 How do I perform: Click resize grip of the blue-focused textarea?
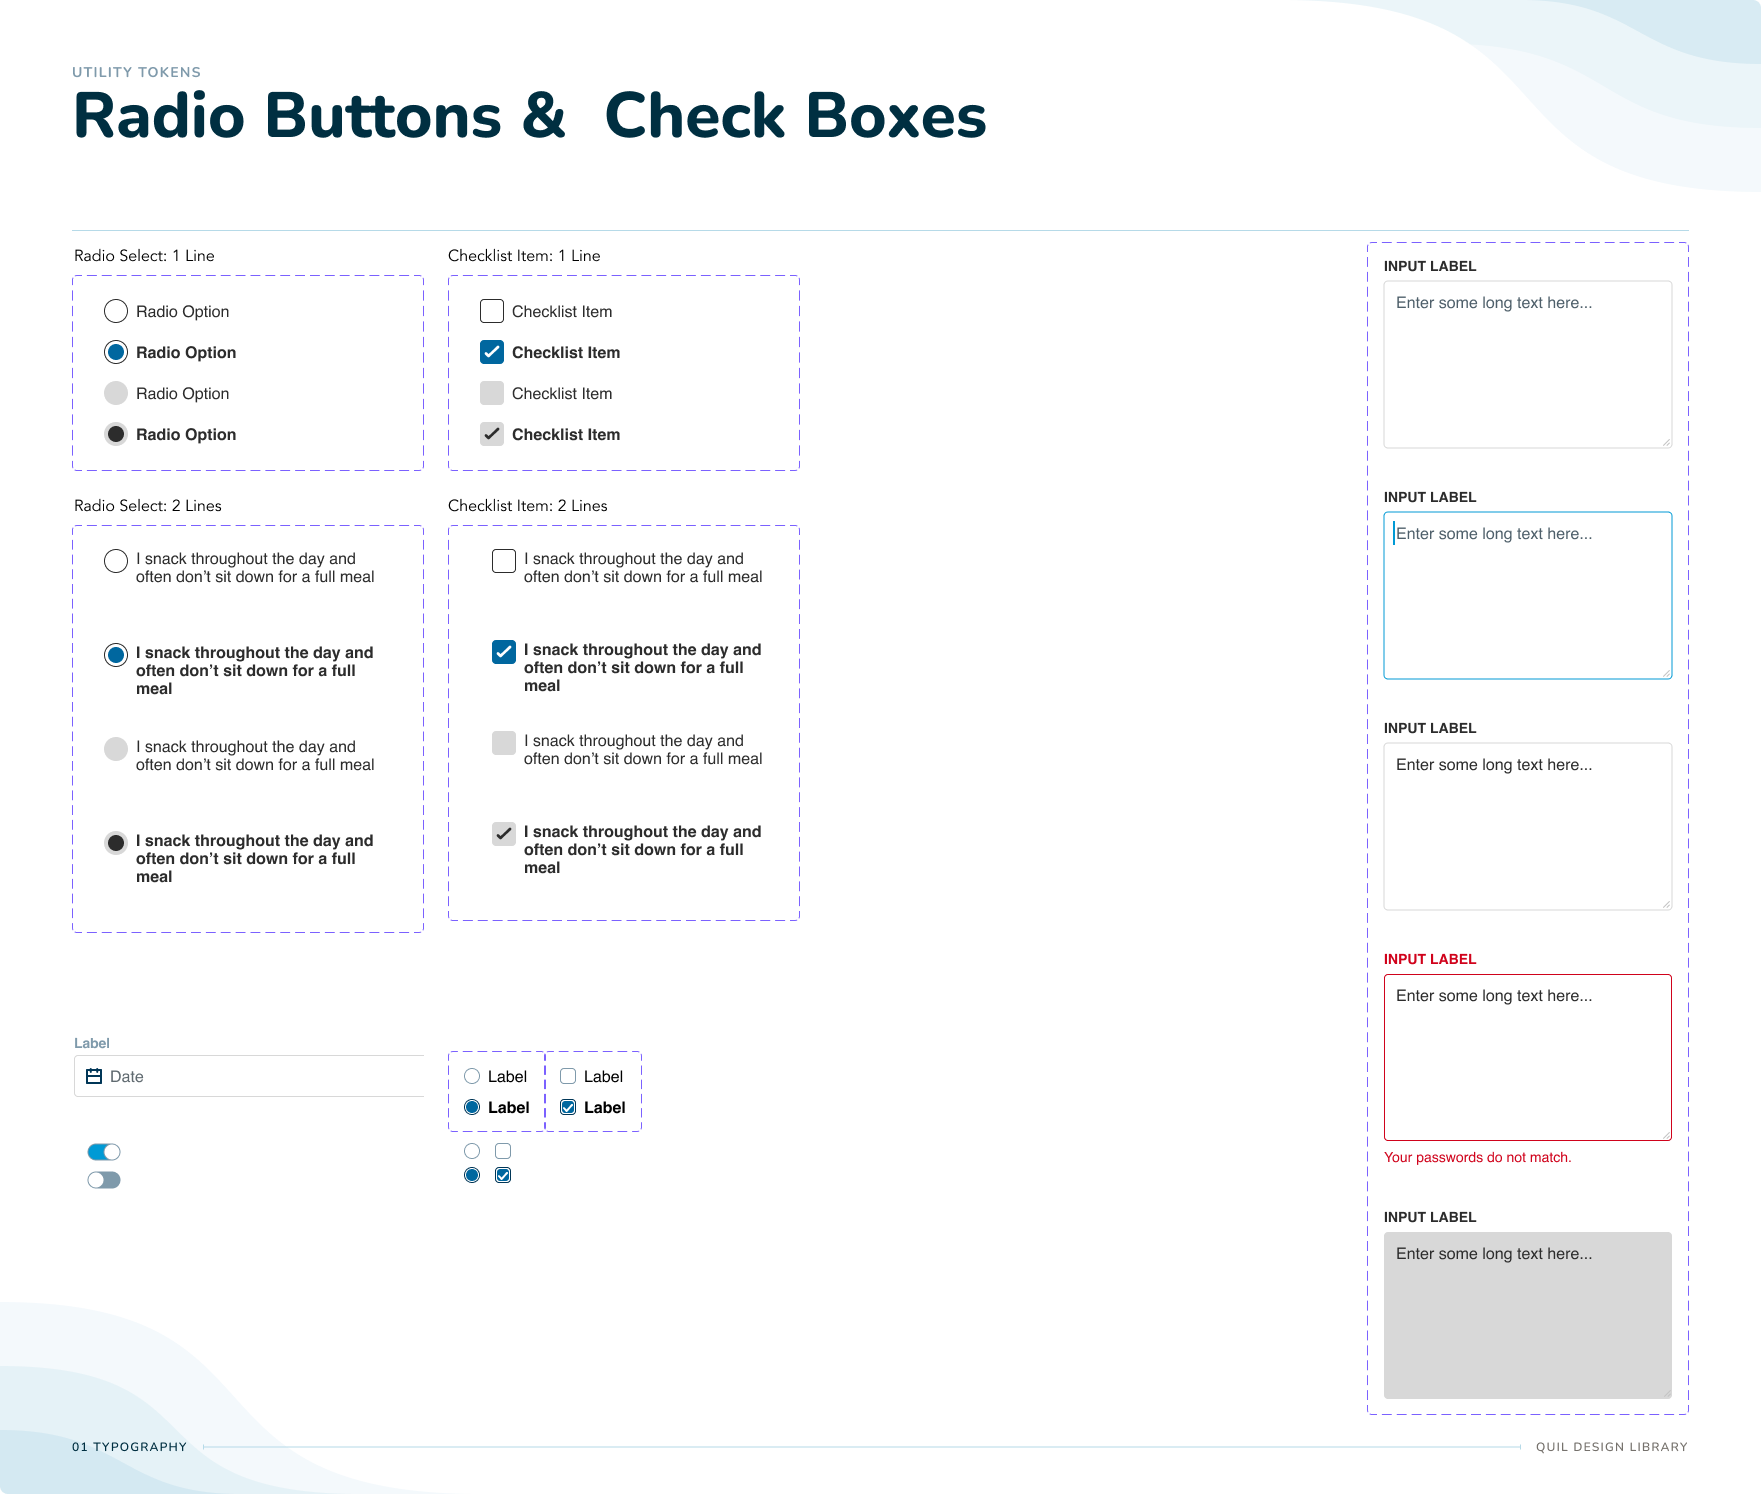coord(1666,673)
